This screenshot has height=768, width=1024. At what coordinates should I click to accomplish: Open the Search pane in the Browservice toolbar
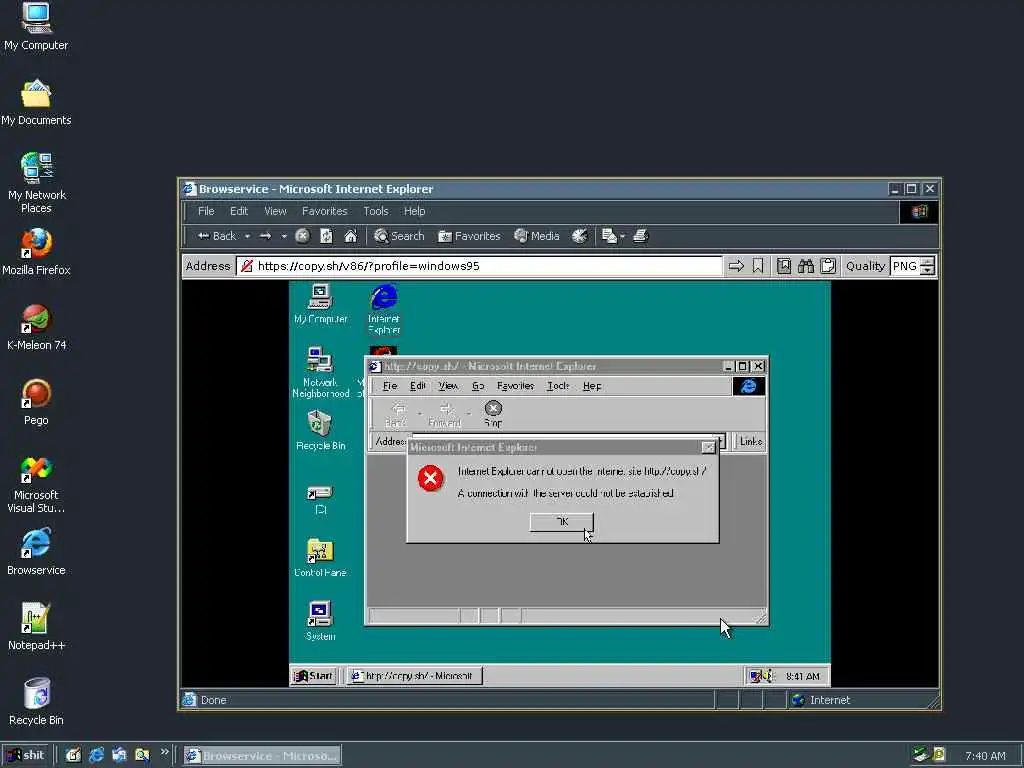coord(399,236)
